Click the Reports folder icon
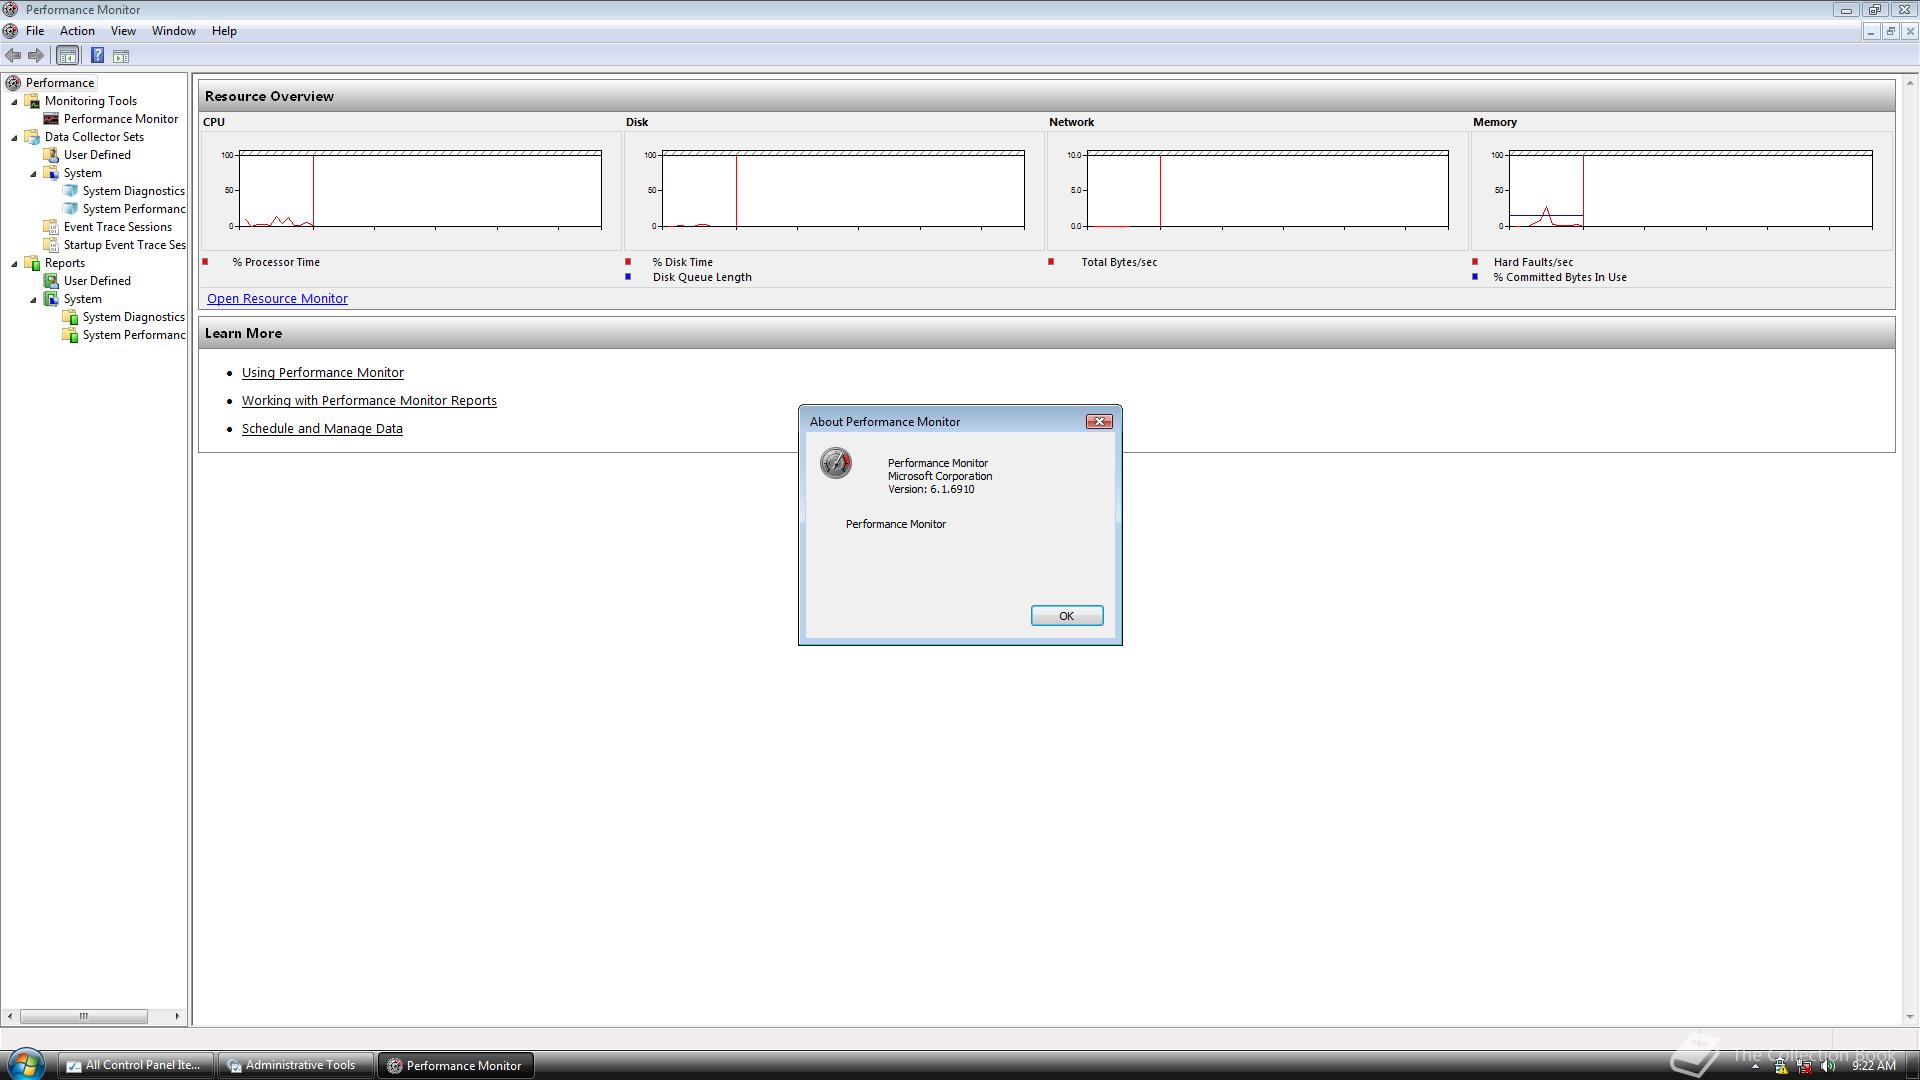This screenshot has width=1920, height=1080. [x=32, y=263]
